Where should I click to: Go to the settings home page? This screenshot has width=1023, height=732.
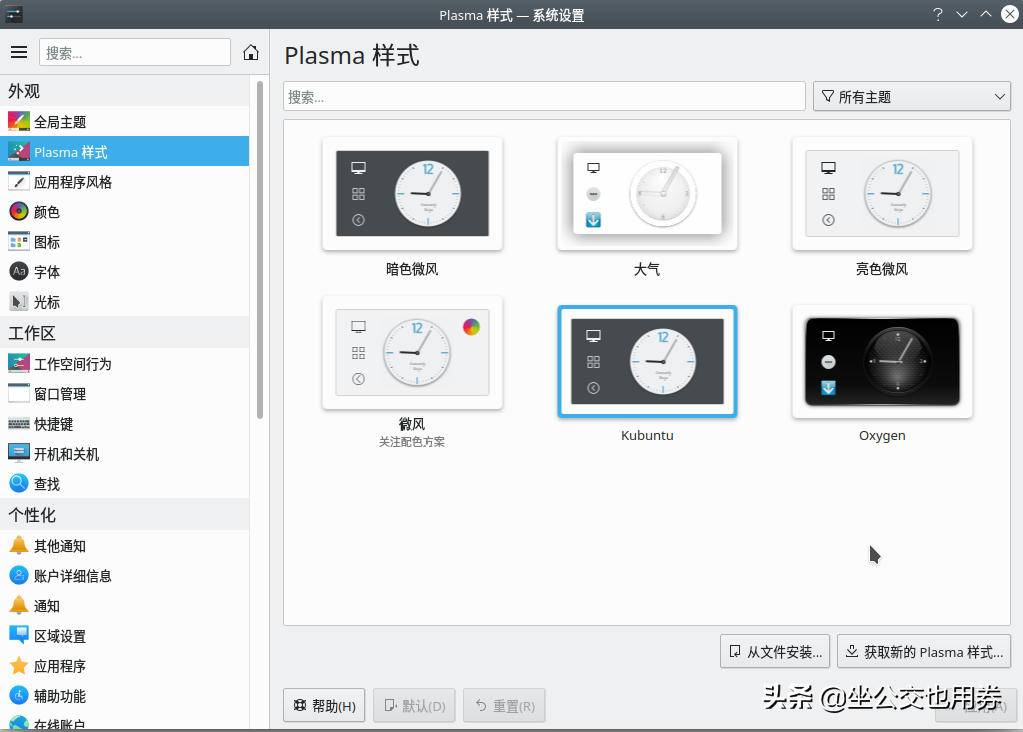[x=251, y=52]
